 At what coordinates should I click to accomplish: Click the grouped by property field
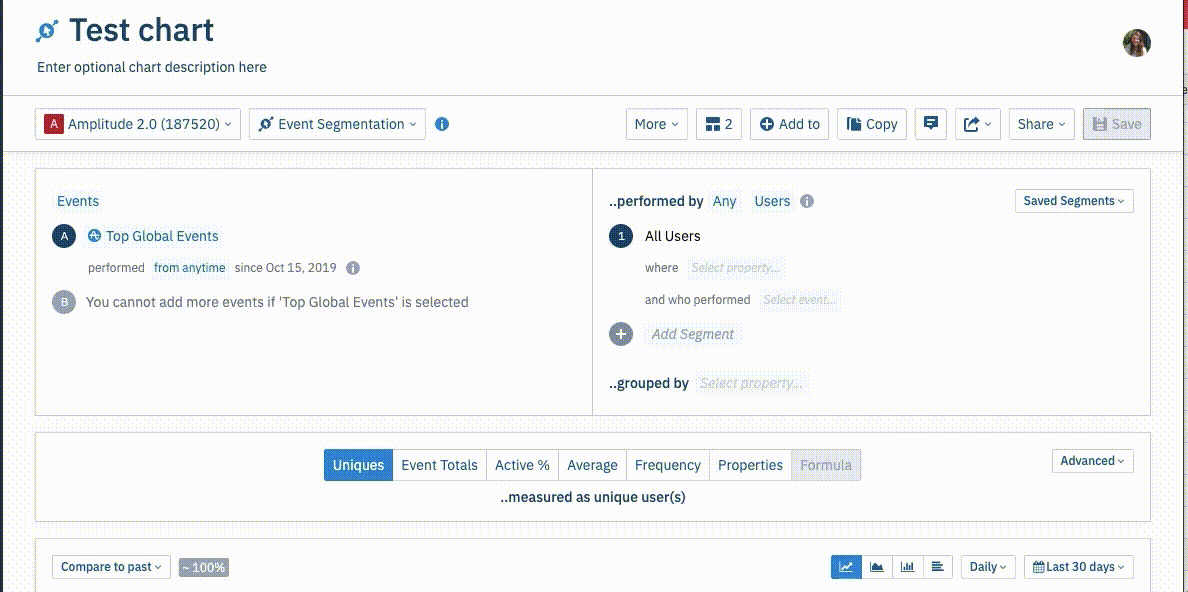pyautogui.click(x=751, y=383)
